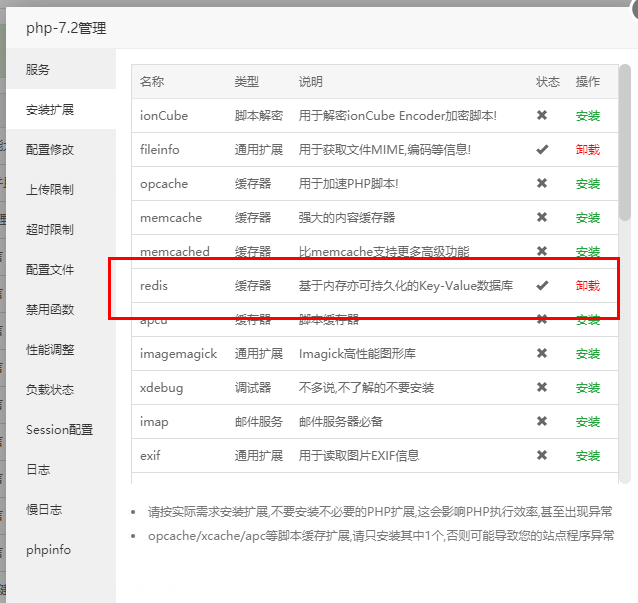View the 负载状态 tab

pos(50,390)
